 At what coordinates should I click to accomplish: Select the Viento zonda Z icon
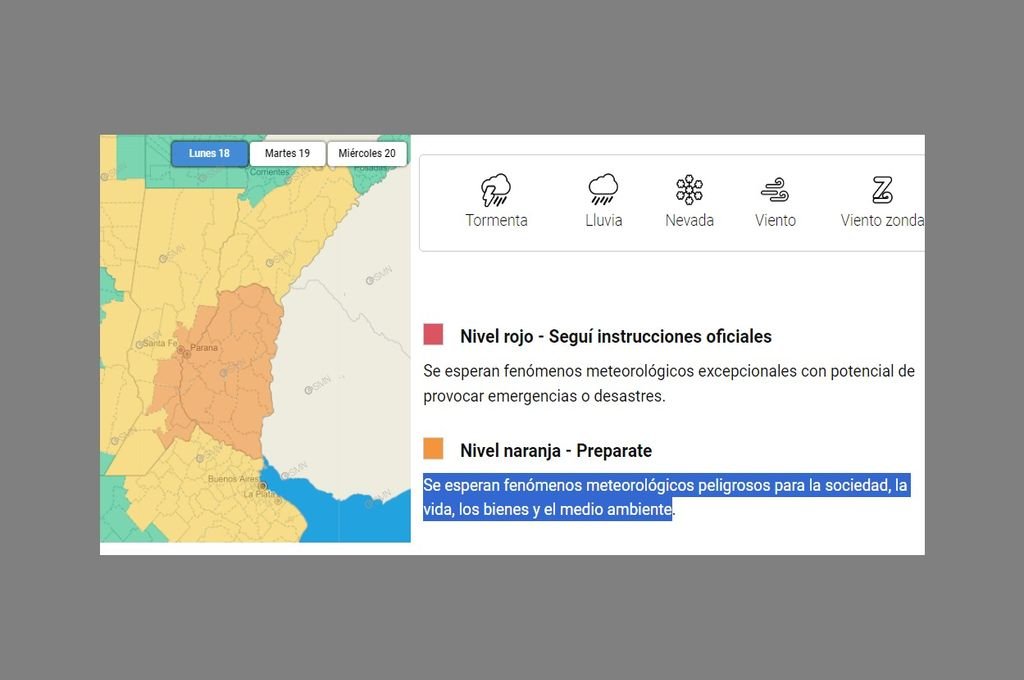tap(881, 189)
